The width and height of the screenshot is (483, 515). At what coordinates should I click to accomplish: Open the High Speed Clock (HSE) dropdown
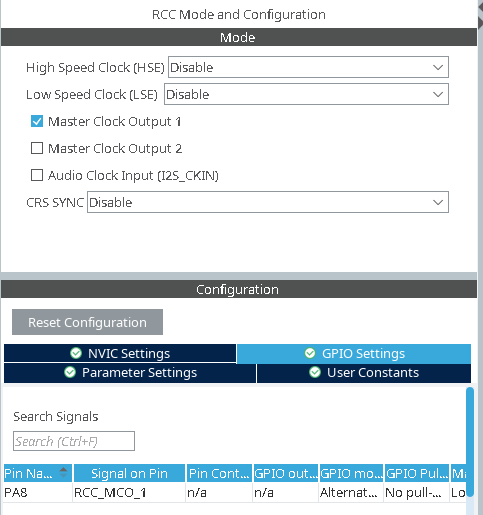pos(308,67)
